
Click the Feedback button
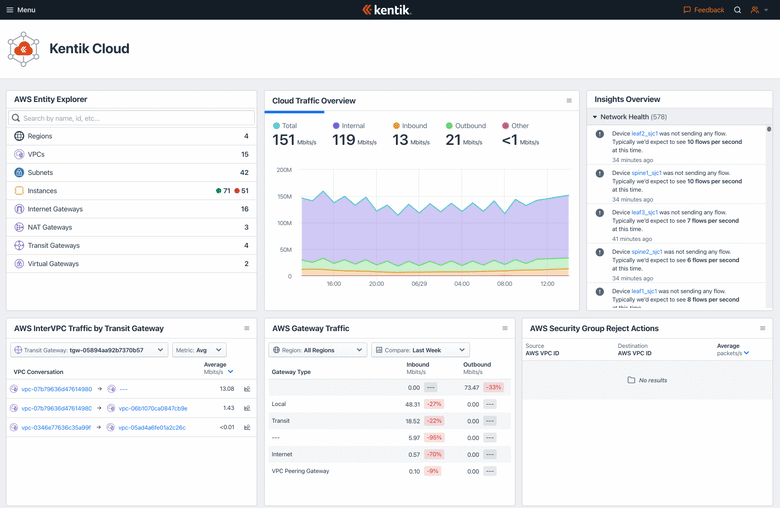pos(703,10)
